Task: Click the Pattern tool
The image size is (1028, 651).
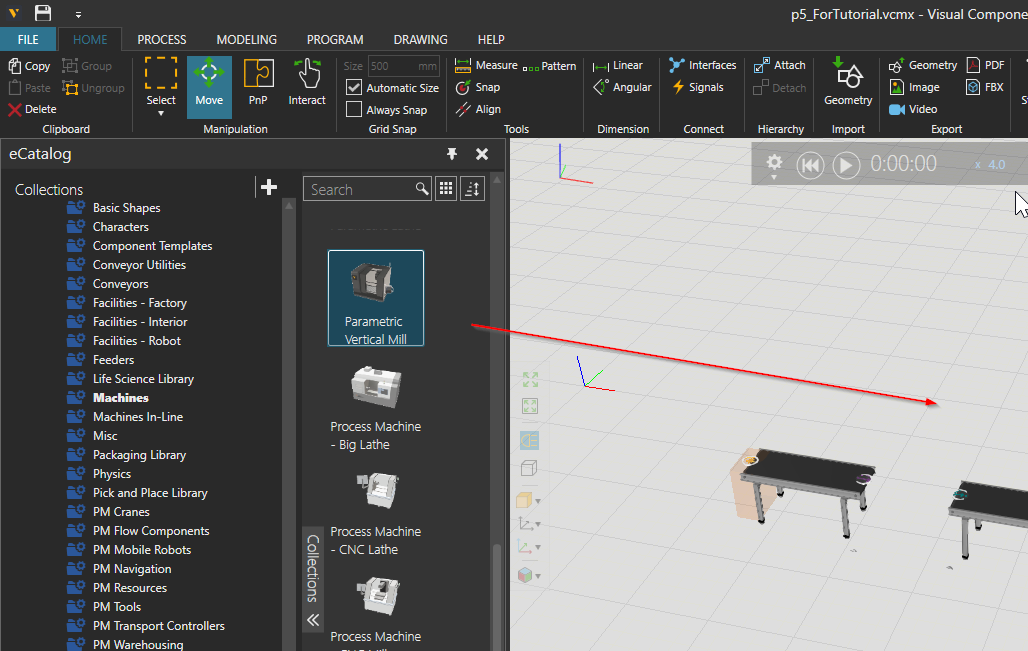Action: pos(549,66)
